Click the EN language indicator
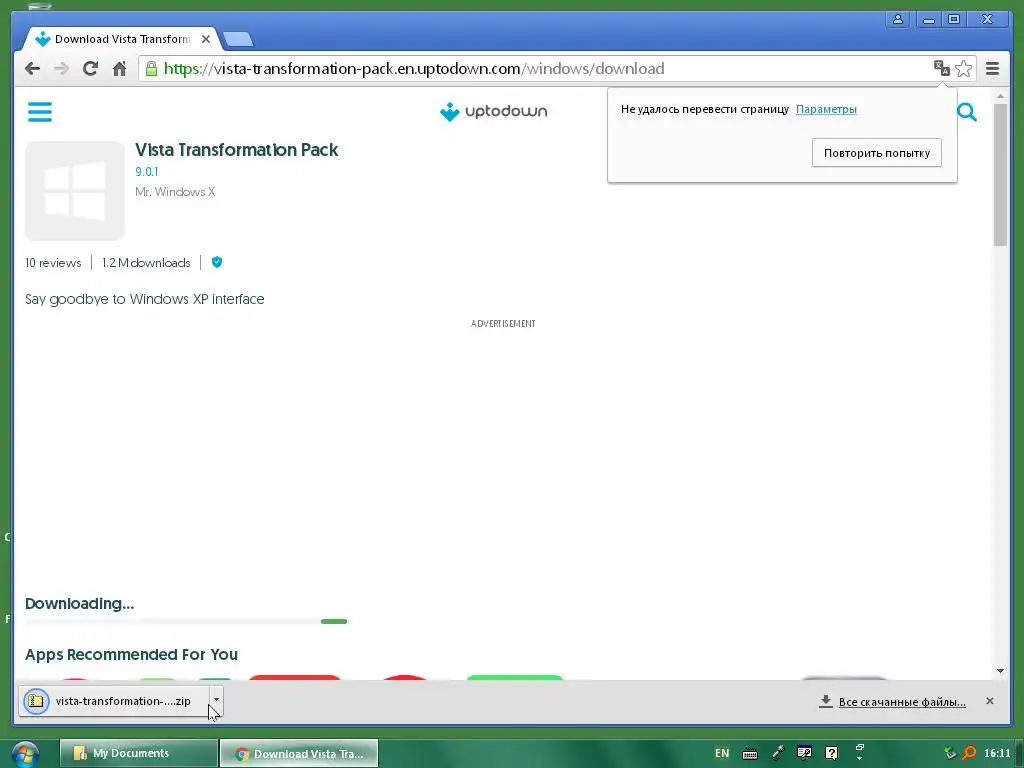1024x768 pixels. coord(722,753)
